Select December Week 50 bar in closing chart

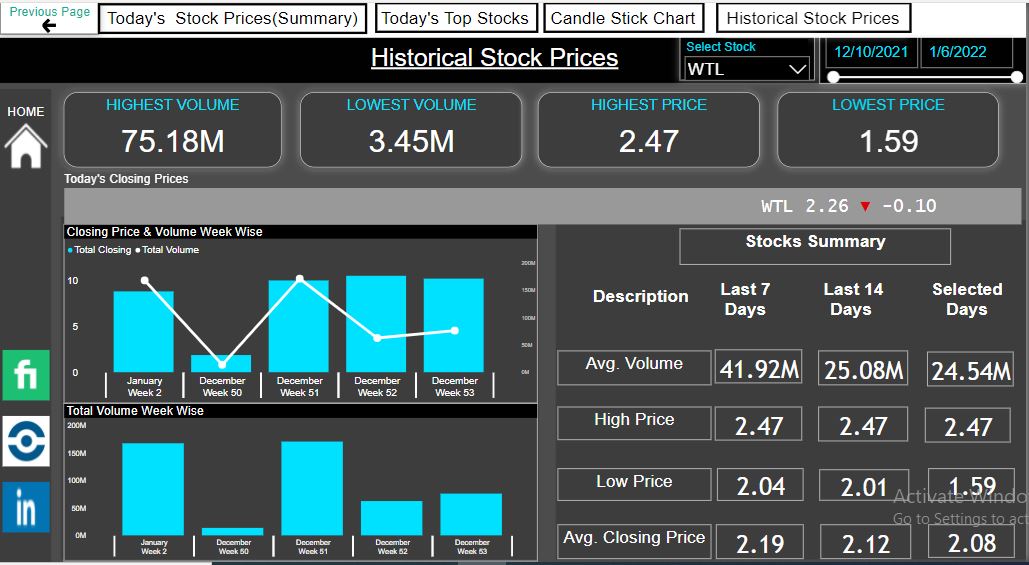point(221,364)
